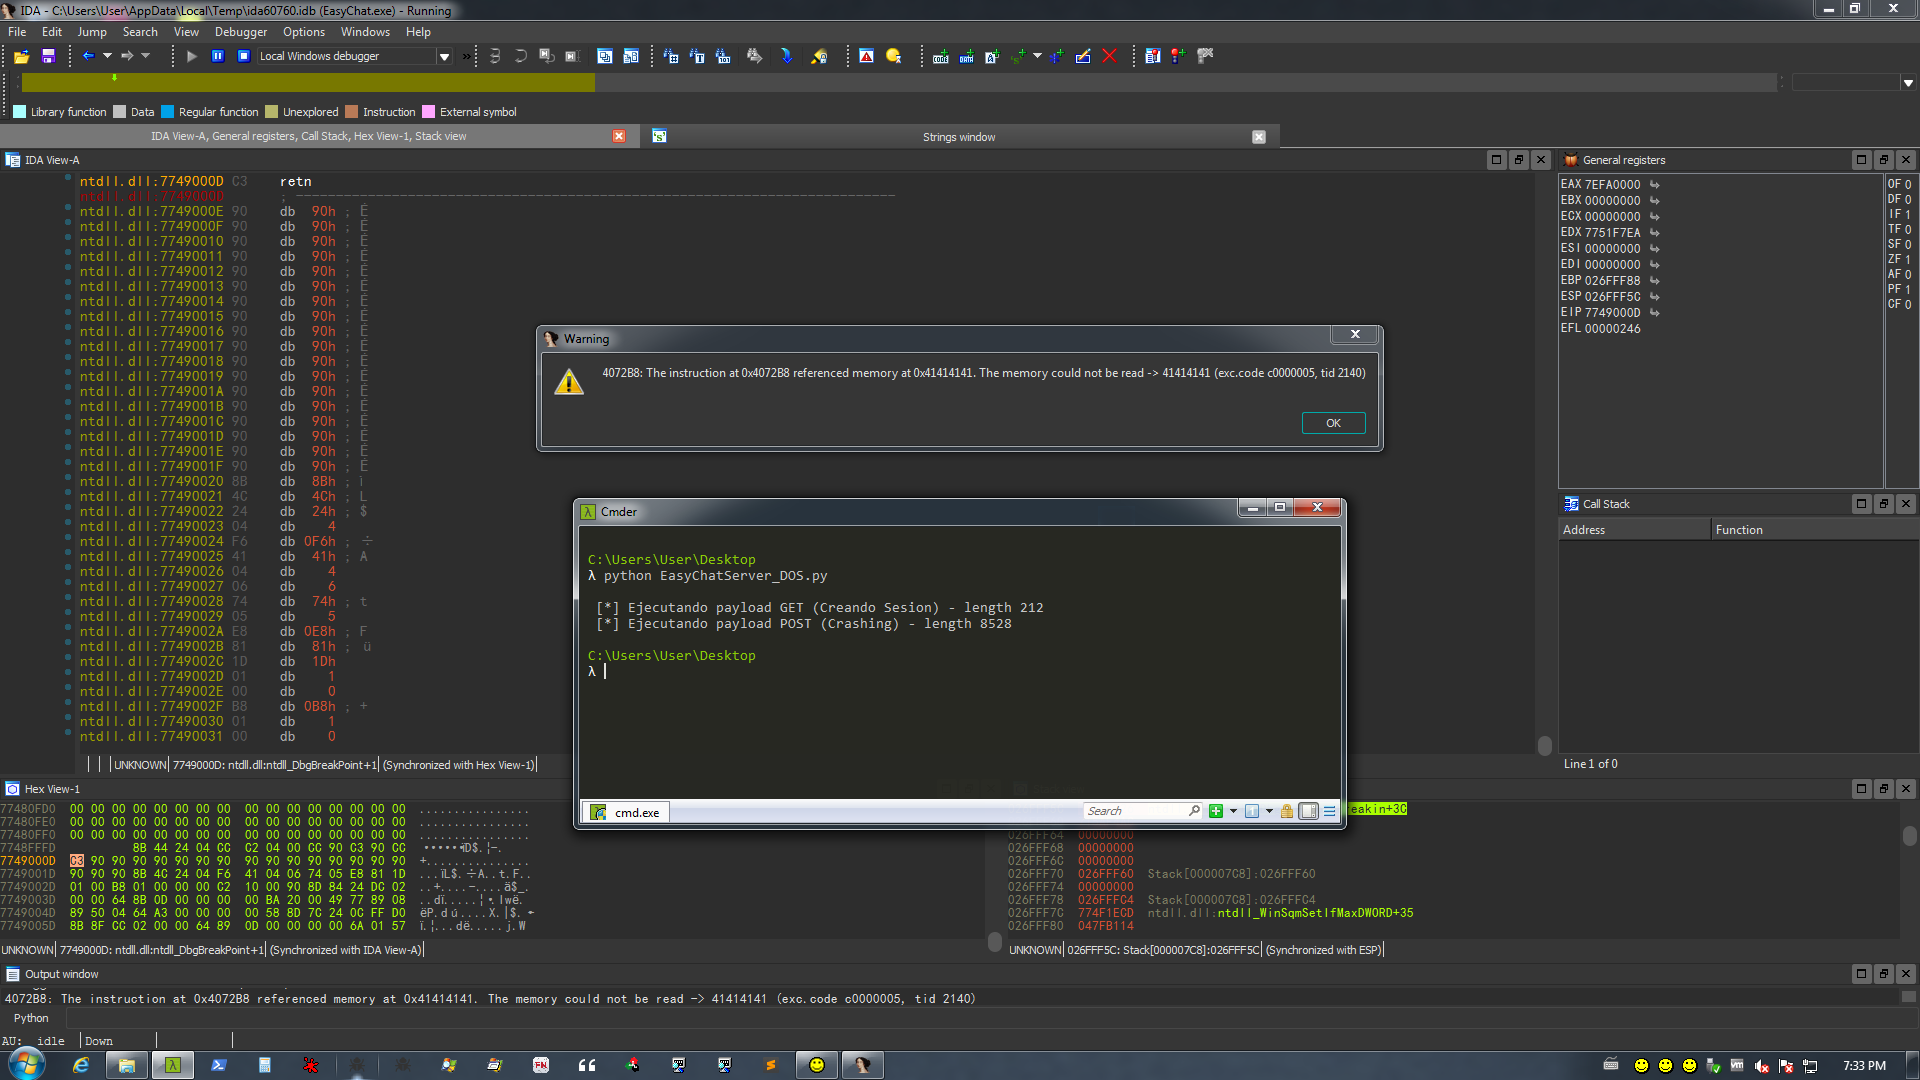Click the Save database floppy icon

click(x=48, y=57)
